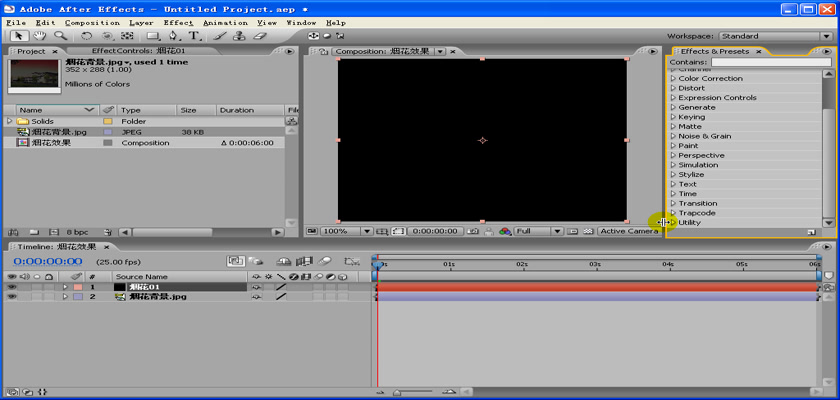Screen dimensions: 840x400
Task: Select the Rotation tool
Action: point(86,36)
